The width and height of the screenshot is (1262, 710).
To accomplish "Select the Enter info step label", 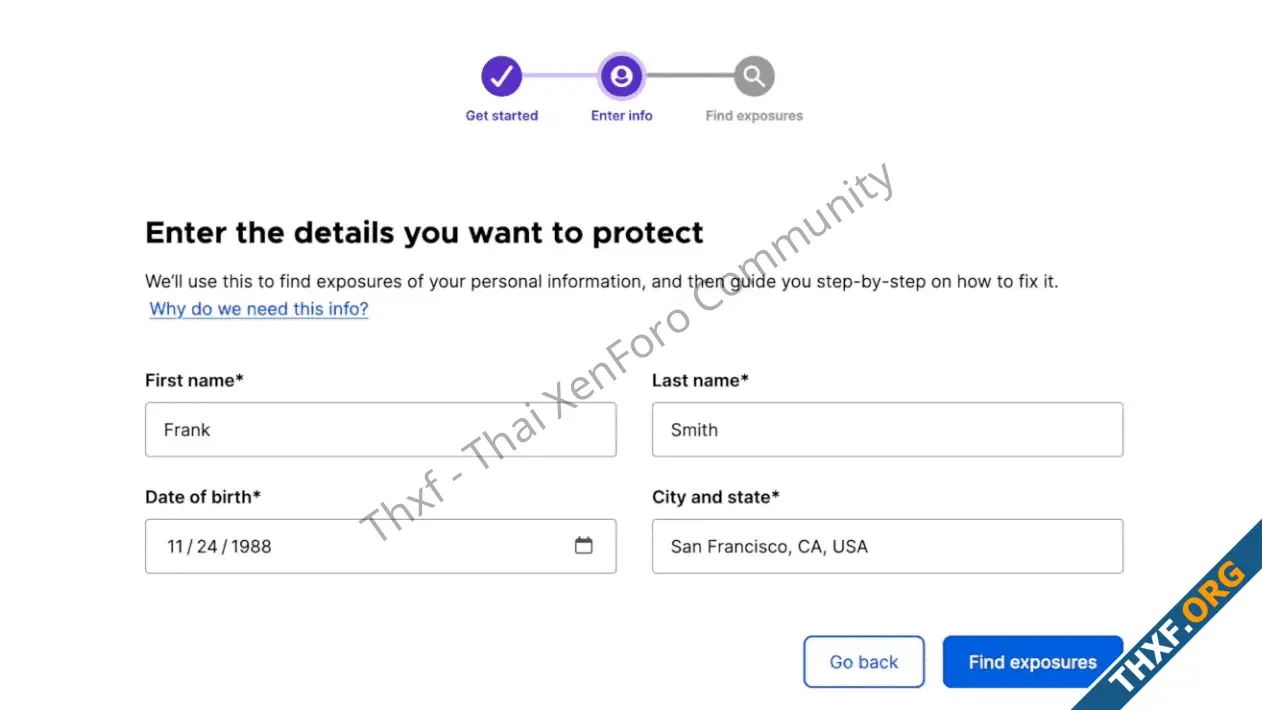I will (x=621, y=116).
